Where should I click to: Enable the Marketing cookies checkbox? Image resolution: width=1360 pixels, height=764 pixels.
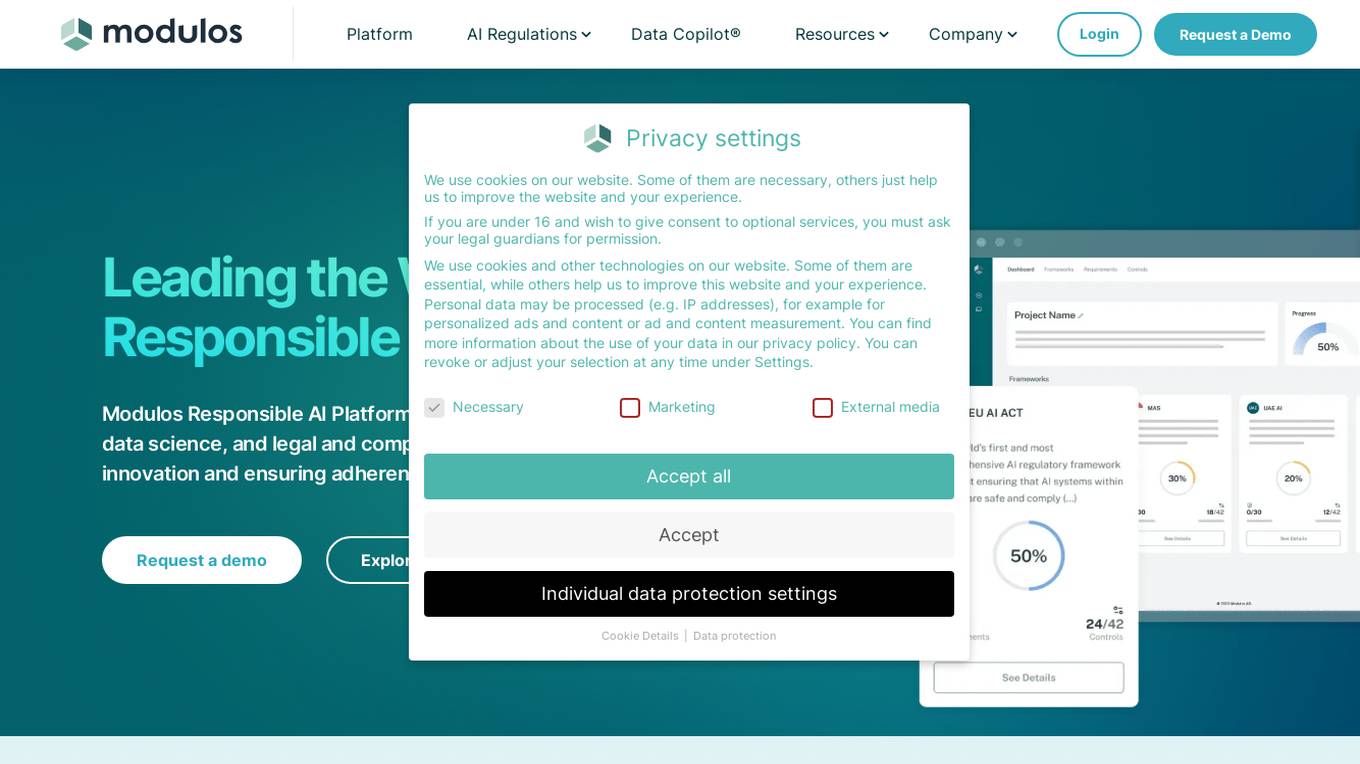pyautogui.click(x=630, y=408)
